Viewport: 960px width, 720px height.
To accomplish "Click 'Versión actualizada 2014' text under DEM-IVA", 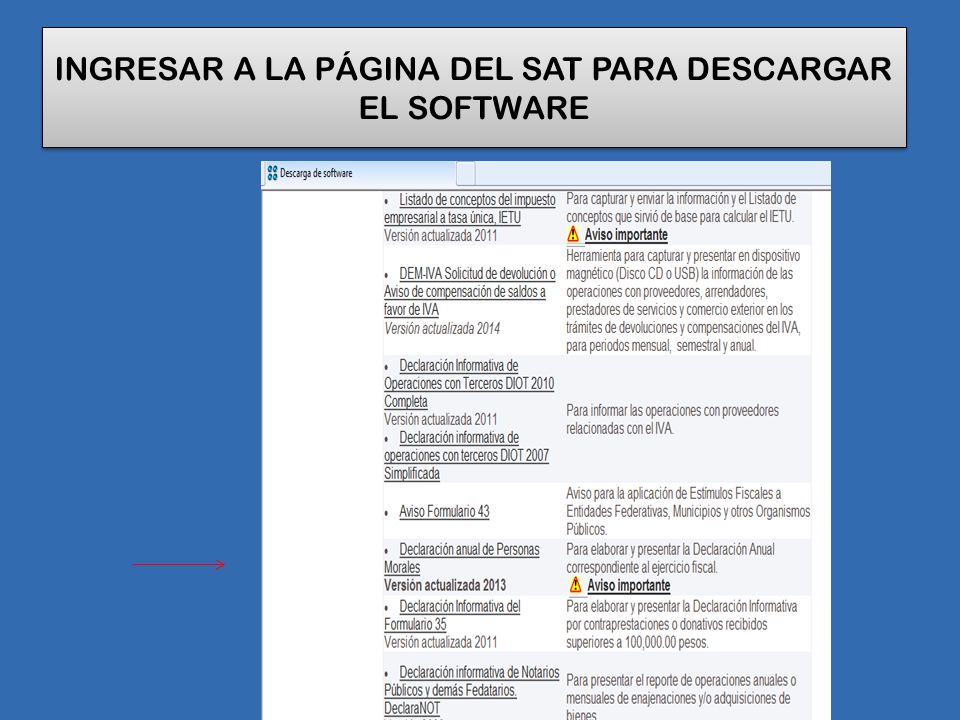I will coord(442,329).
